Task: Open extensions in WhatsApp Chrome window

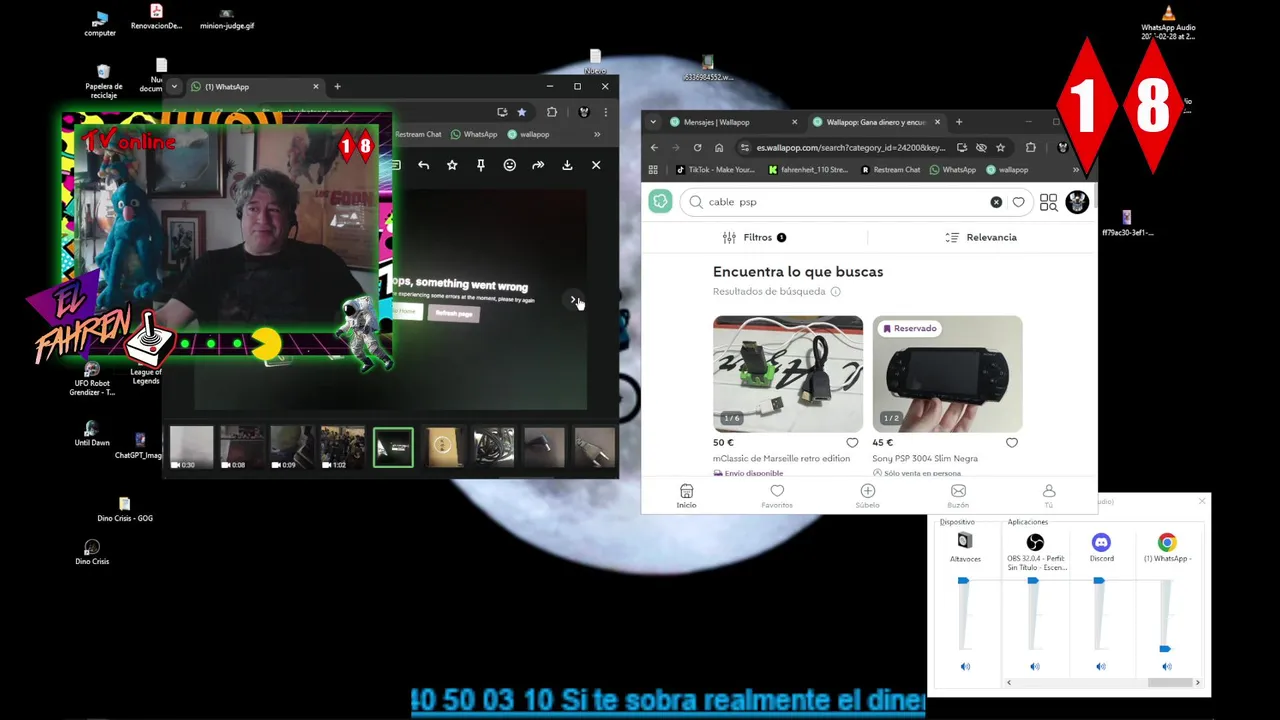Action: pos(552,112)
